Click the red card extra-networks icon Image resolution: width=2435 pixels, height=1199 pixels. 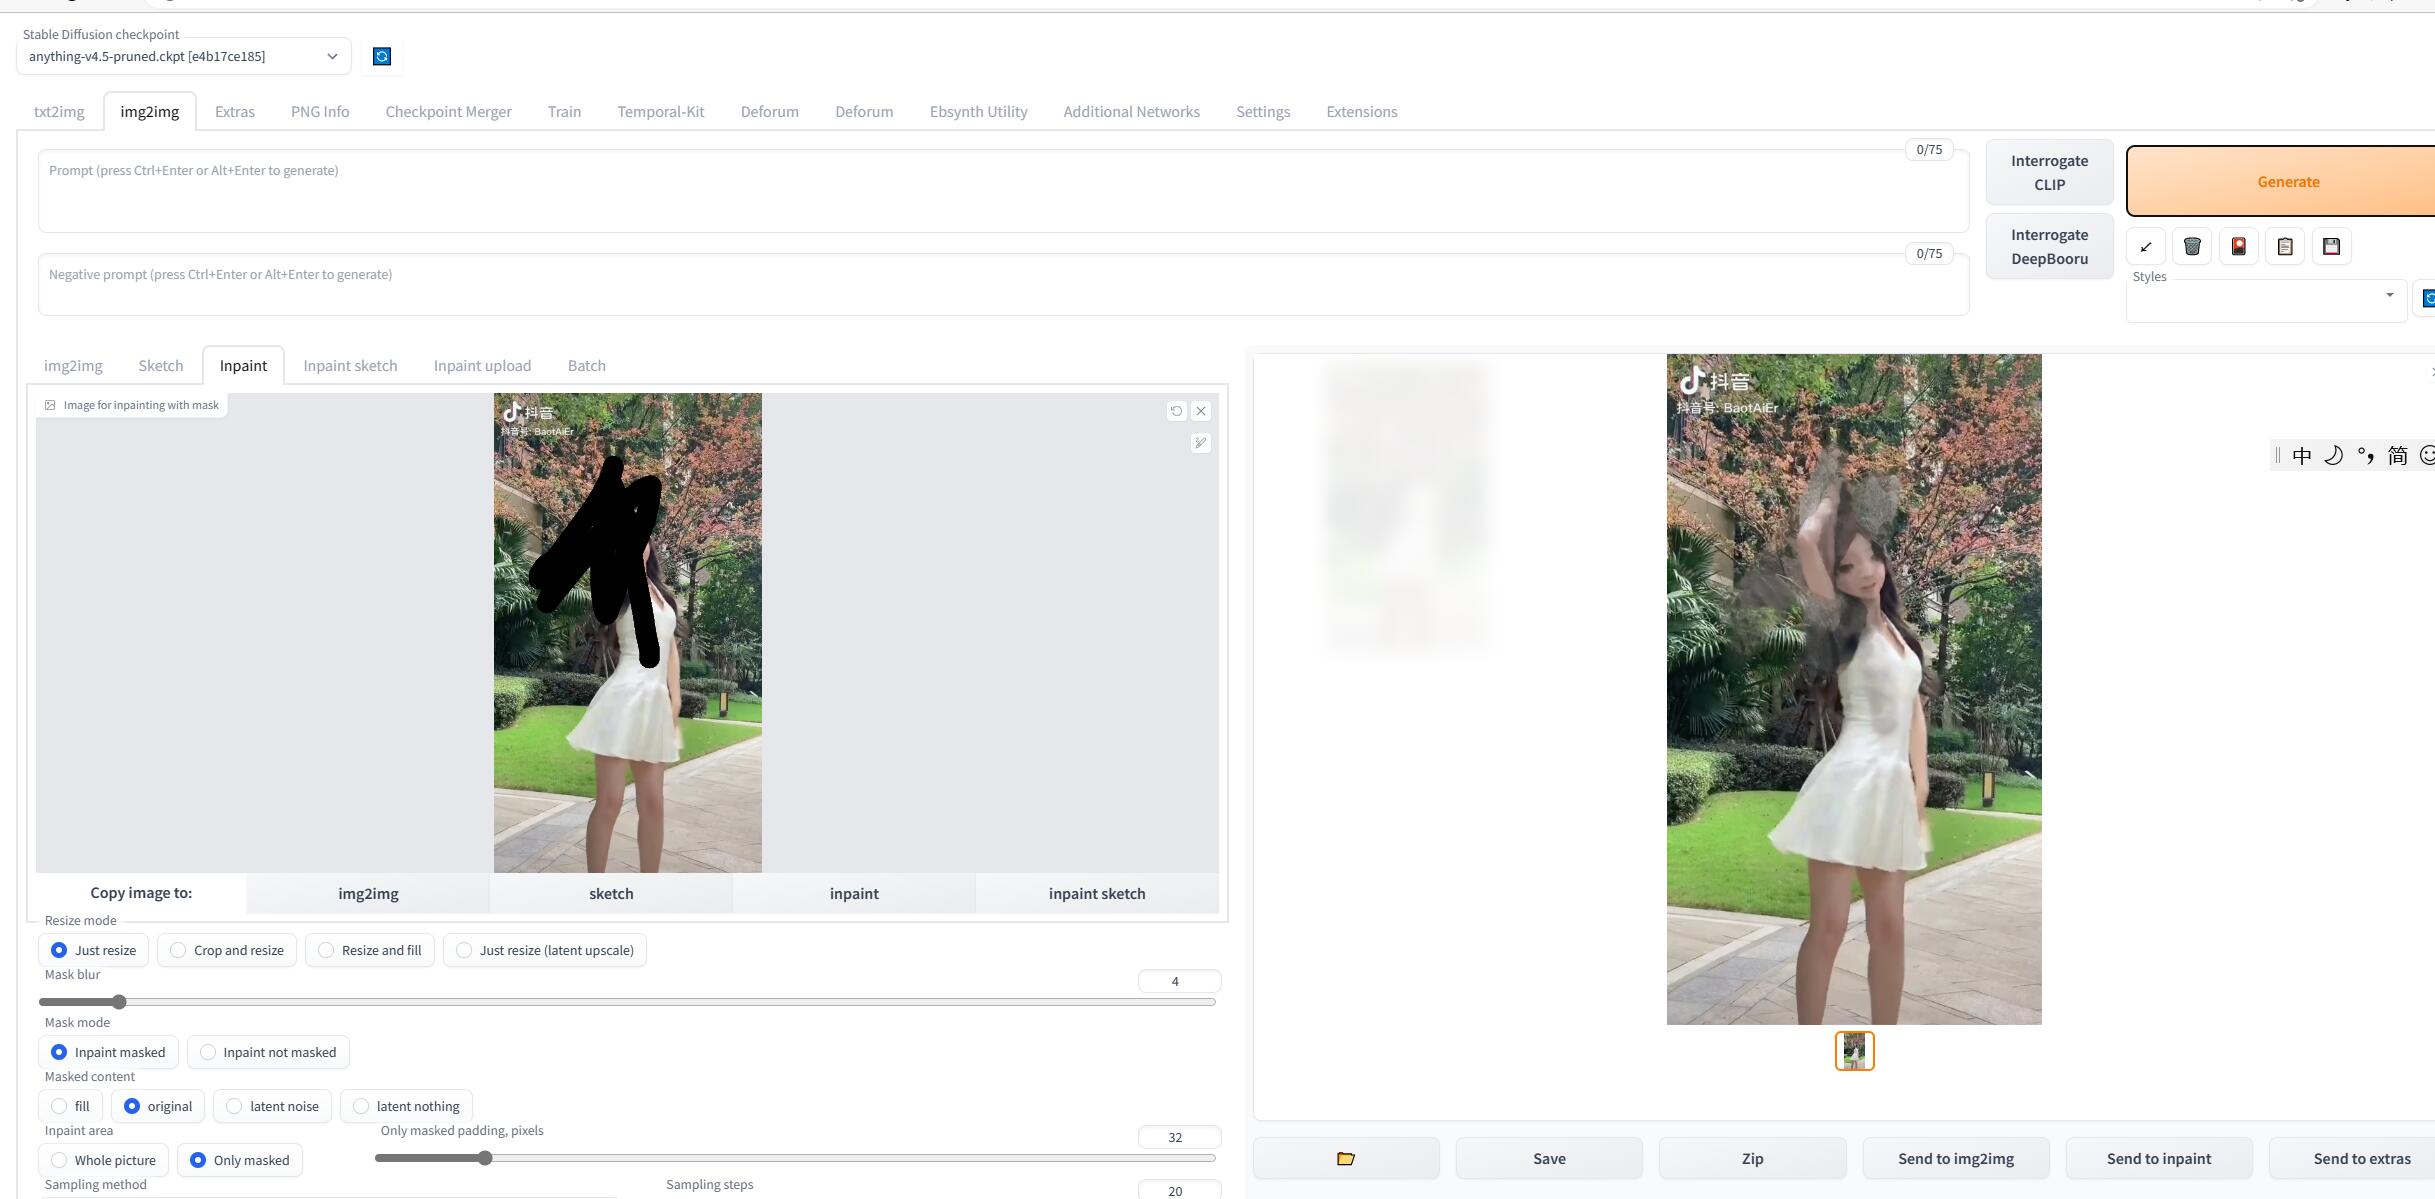pos(2238,247)
